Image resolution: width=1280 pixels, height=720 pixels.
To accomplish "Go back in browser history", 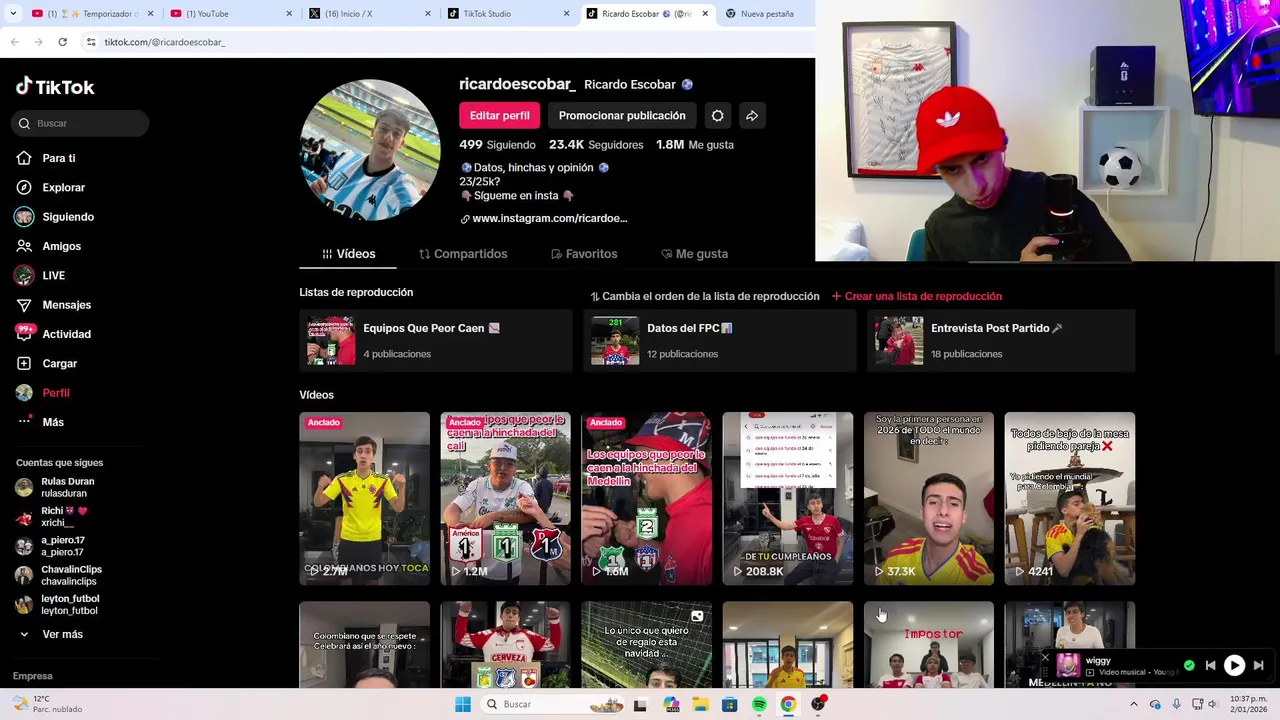I will tap(14, 42).
